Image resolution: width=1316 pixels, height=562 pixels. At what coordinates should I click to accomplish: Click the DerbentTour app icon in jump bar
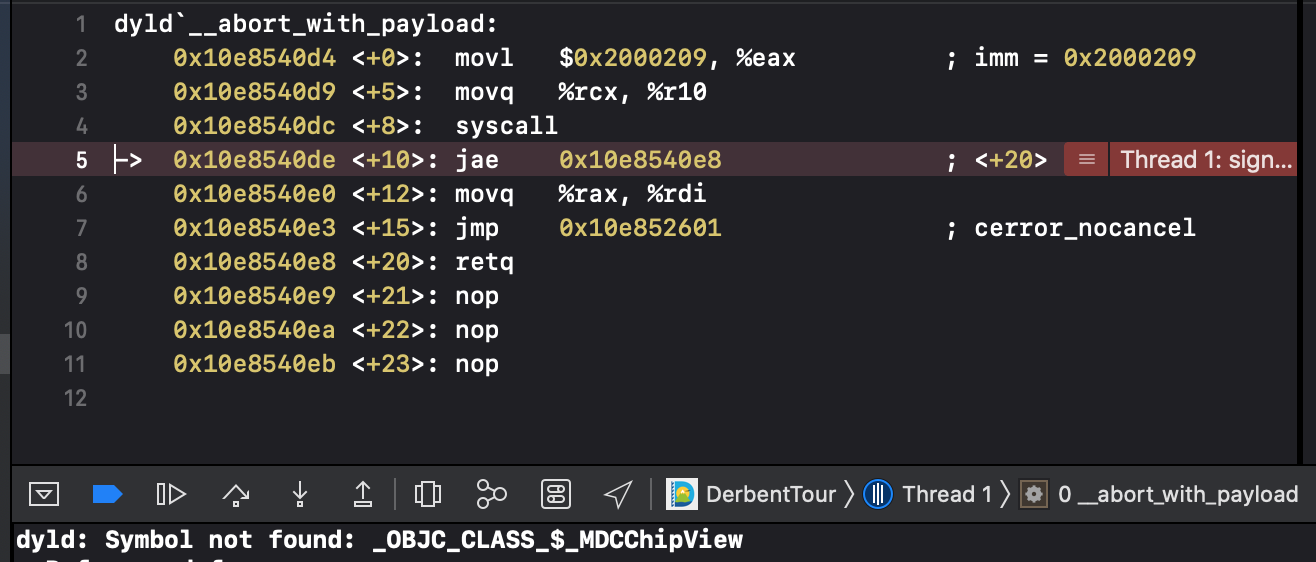(x=682, y=494)
